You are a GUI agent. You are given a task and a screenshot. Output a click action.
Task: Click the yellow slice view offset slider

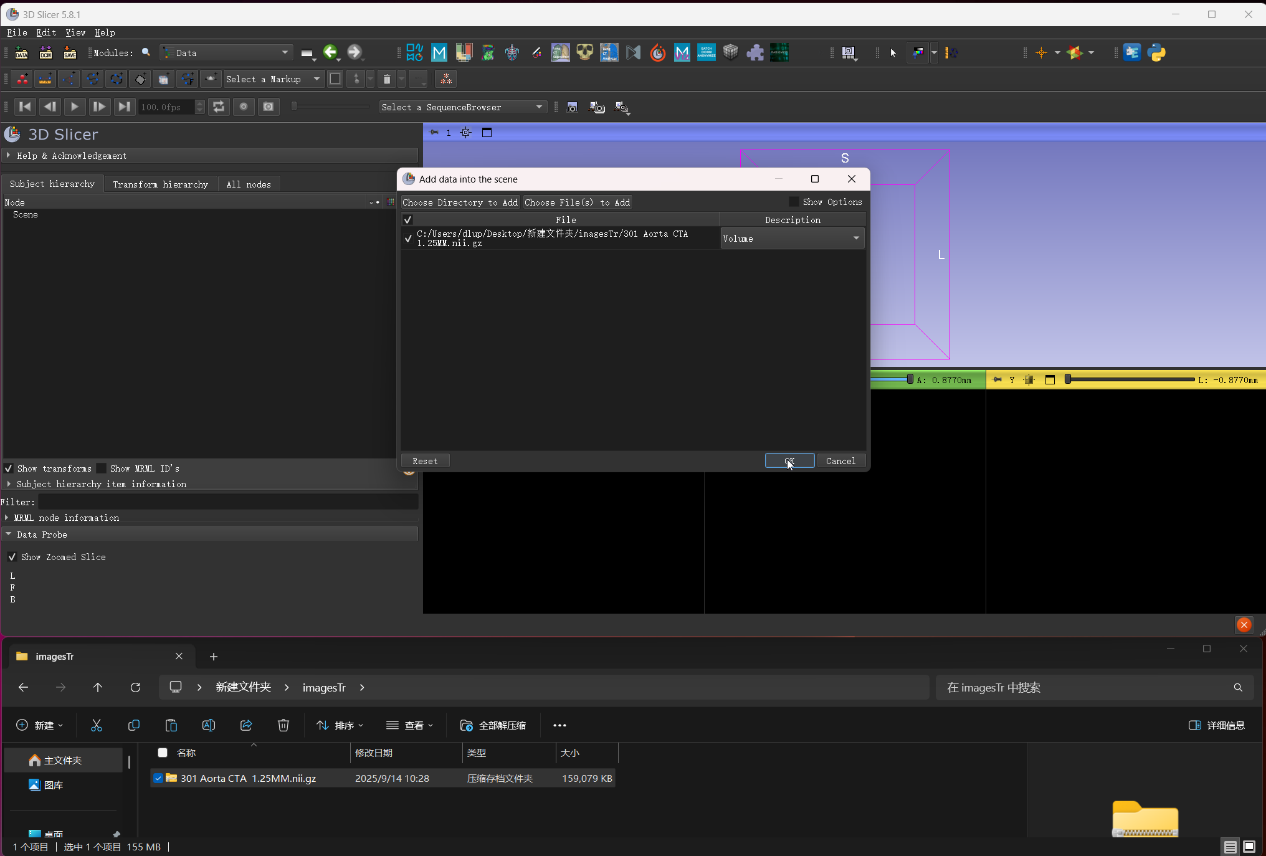tap(1129, 380)
